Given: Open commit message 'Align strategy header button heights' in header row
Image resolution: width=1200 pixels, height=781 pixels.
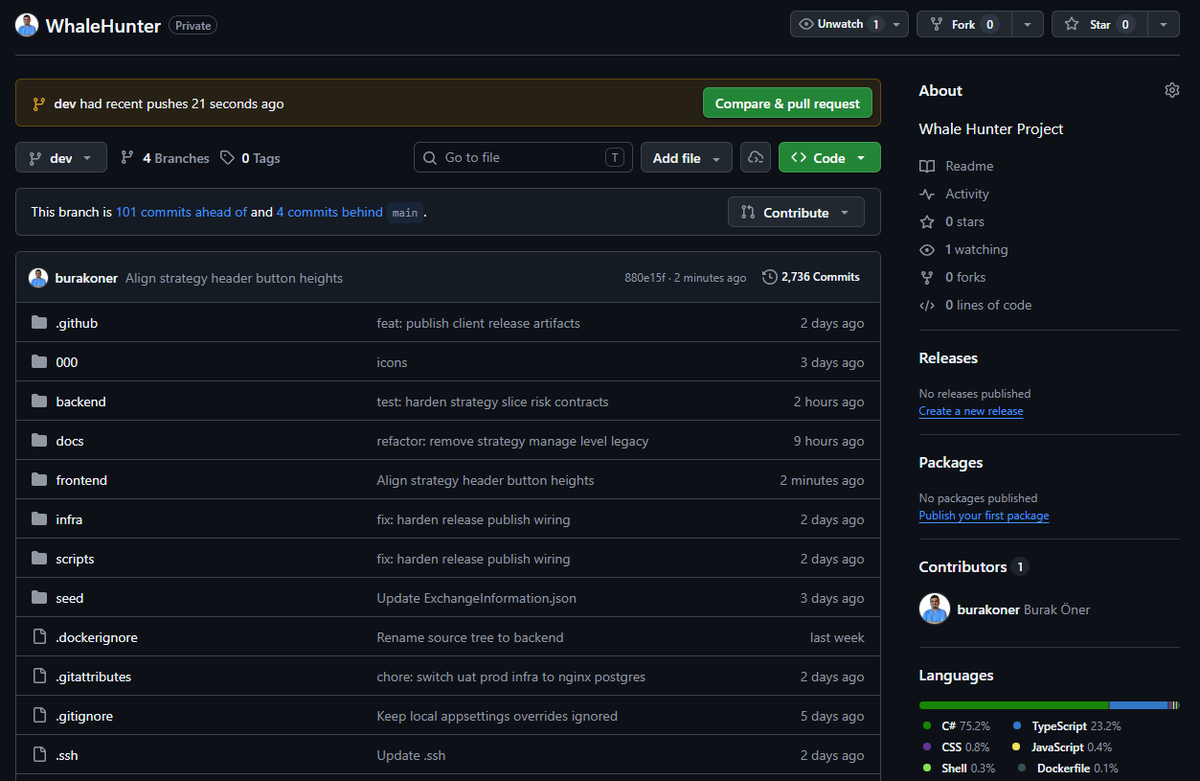Looking at the screenshot, I should [x=234, y=278].
